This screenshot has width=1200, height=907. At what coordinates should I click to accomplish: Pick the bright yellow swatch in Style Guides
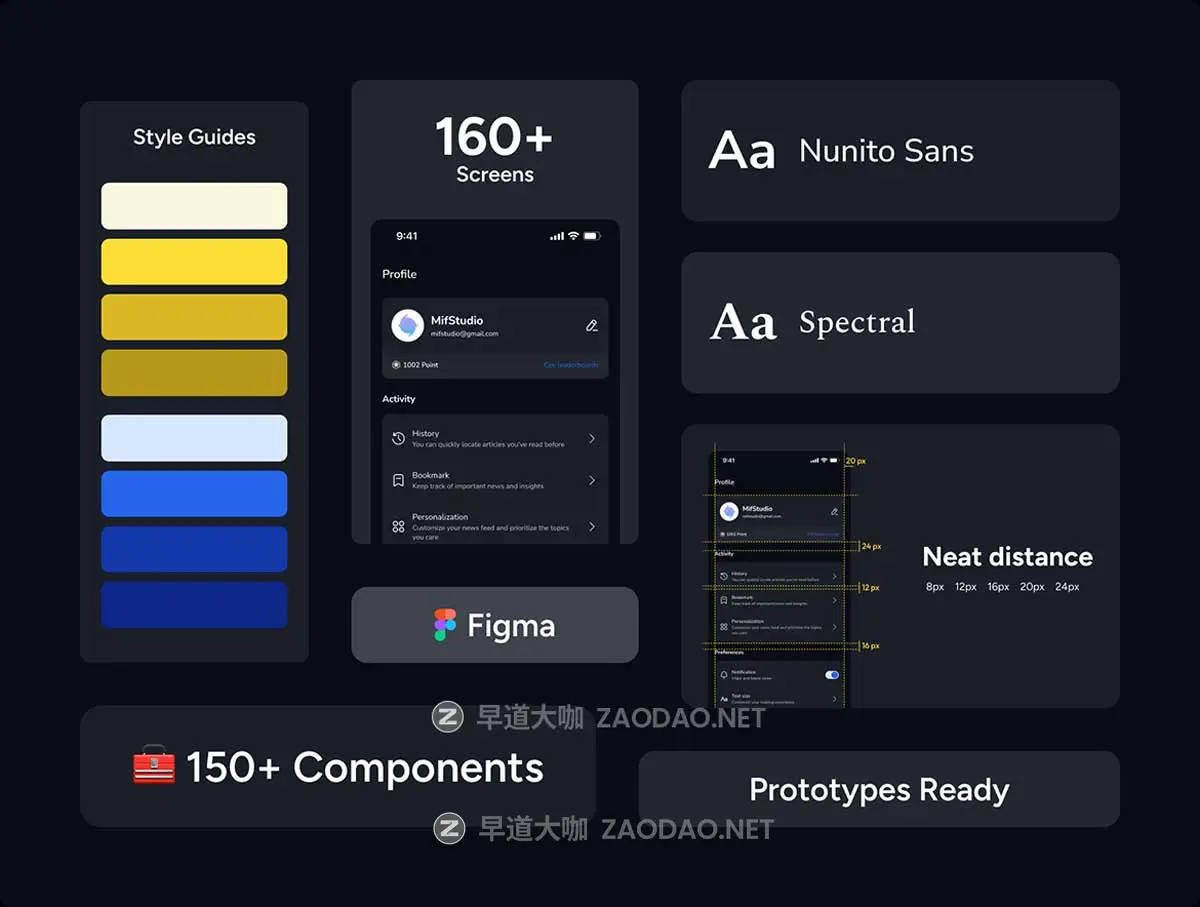coord(194,262)
